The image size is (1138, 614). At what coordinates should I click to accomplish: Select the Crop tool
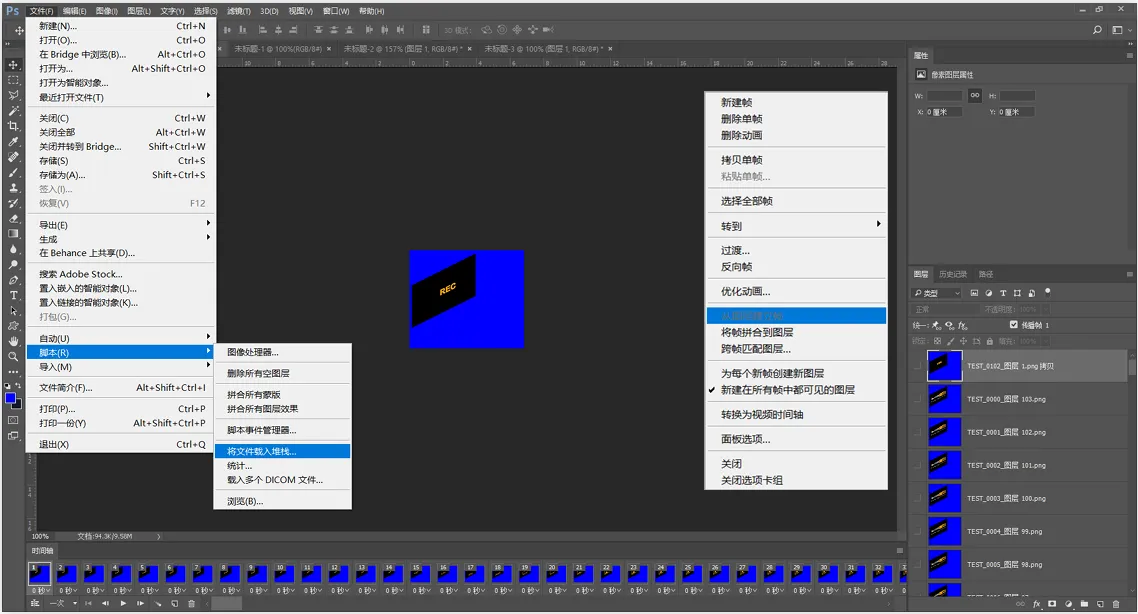coord(13,126)
